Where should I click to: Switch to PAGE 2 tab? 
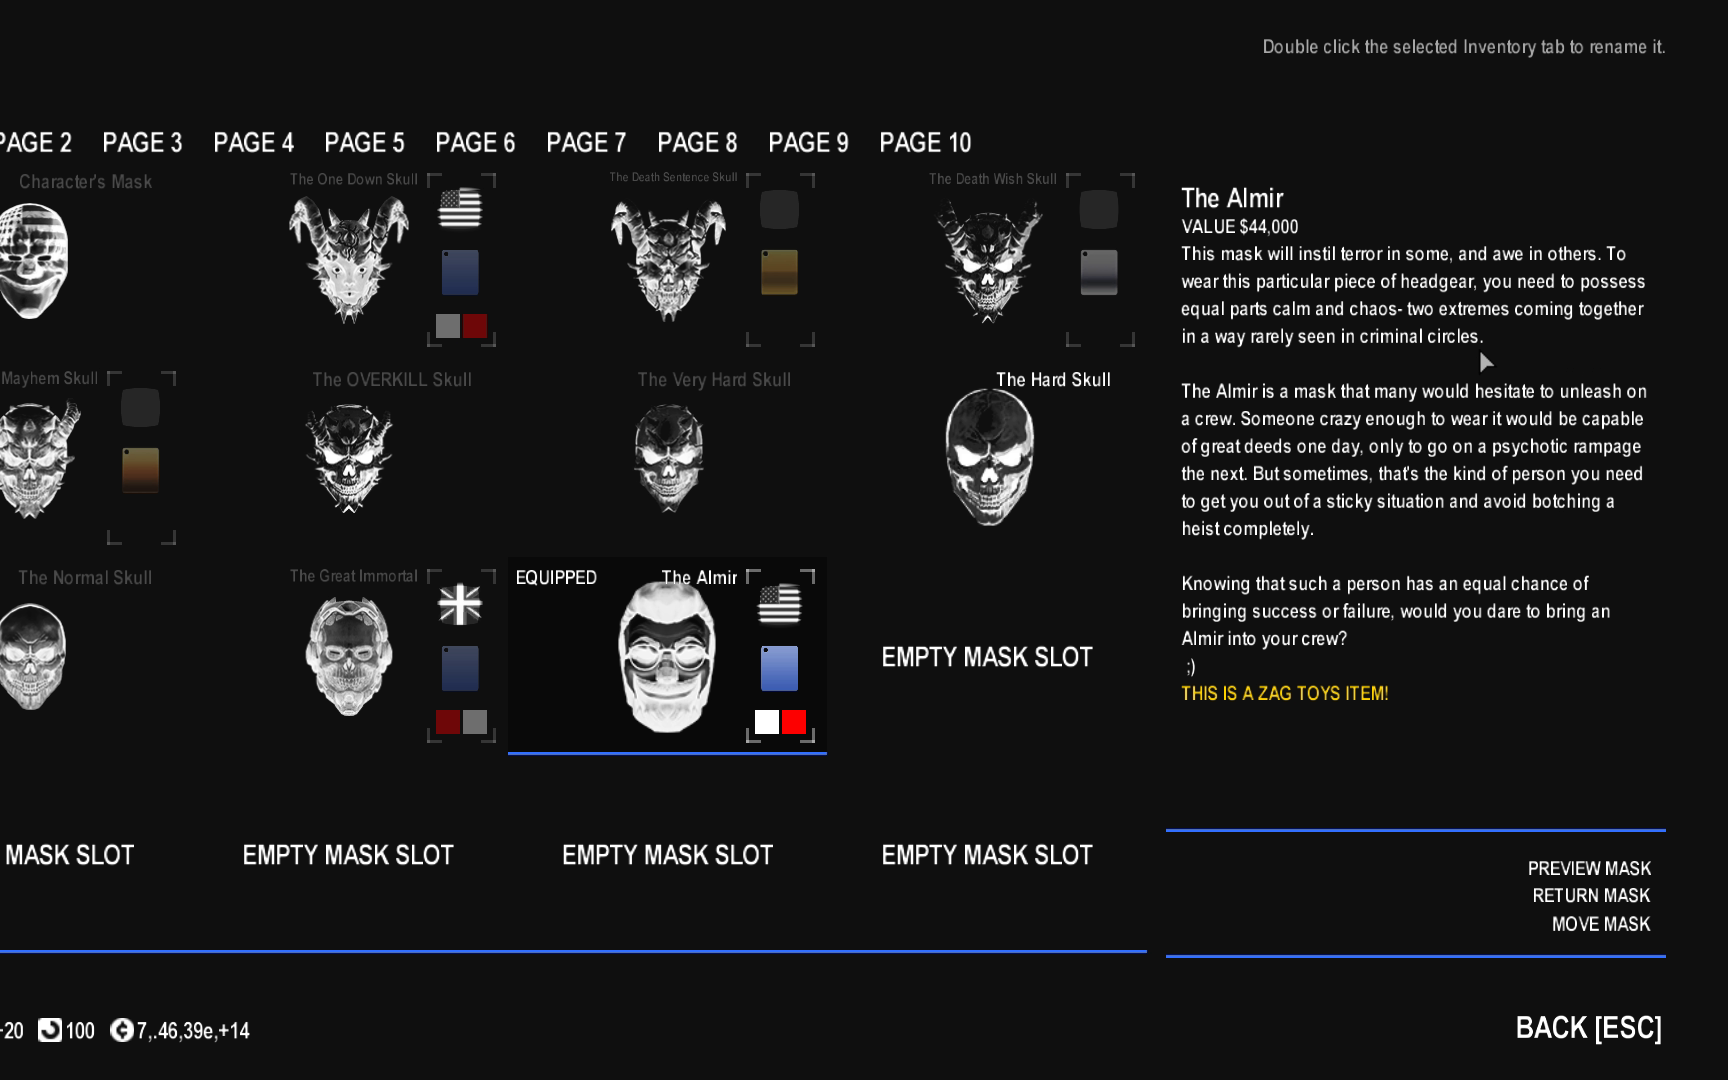tap(35, 143)
